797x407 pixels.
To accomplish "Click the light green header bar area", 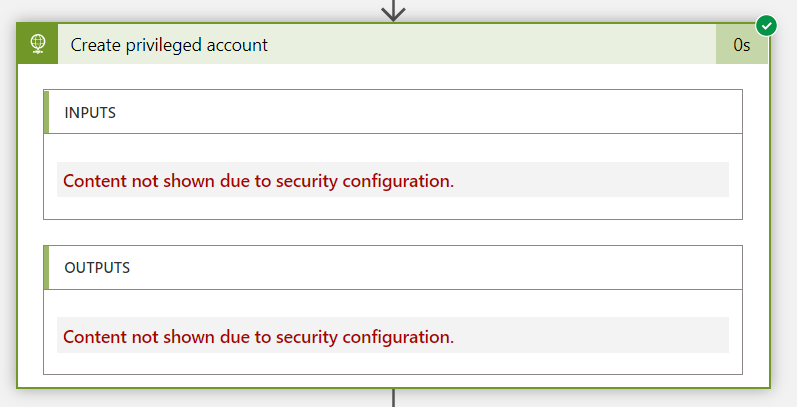I will pyautogui.click(x=488, y=44).
